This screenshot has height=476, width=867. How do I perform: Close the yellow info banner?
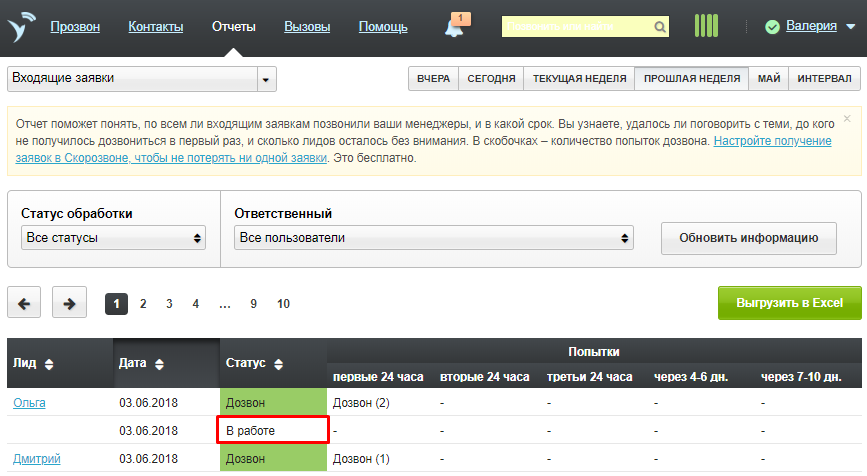848,119
